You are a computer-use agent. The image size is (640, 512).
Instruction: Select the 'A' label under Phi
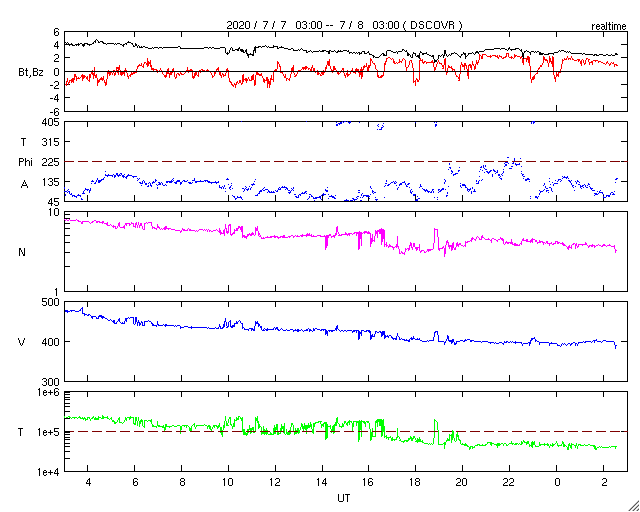(24, 185)
